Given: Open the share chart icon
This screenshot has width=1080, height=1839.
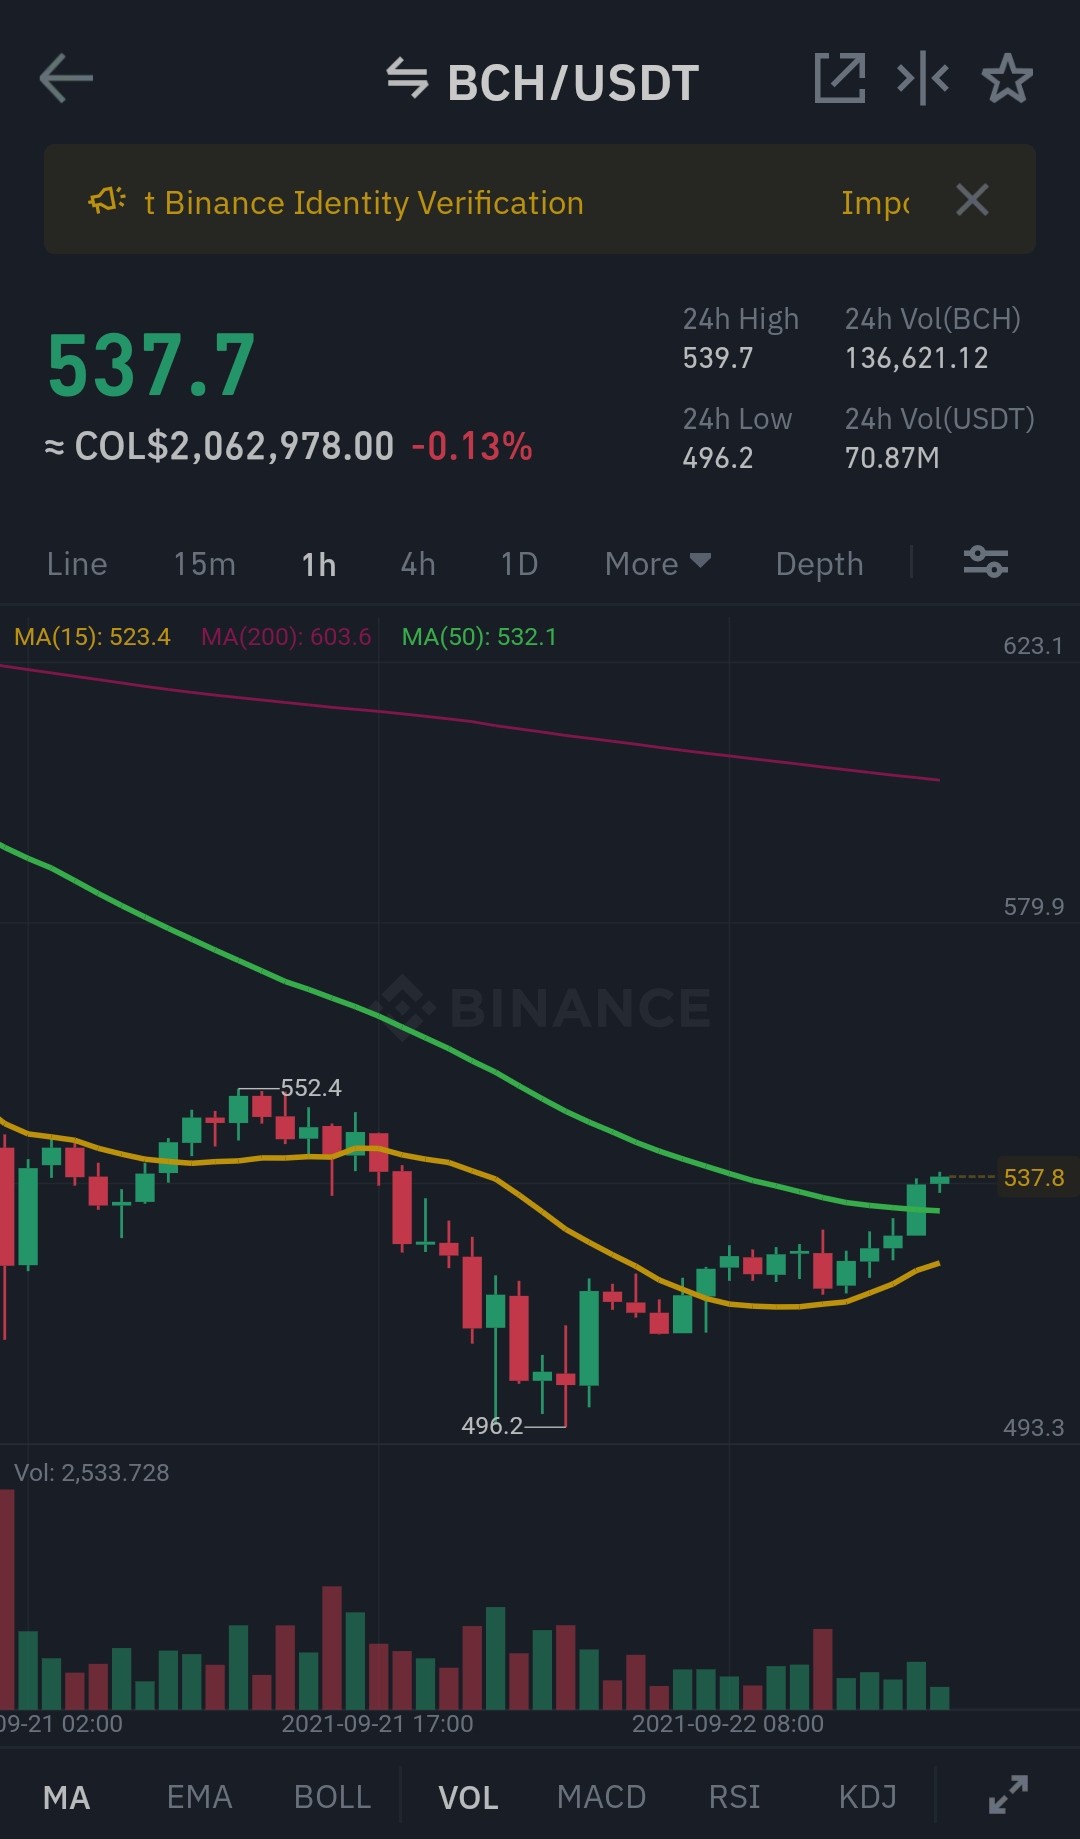Looking at the screenshot, I should click(840, 79).
